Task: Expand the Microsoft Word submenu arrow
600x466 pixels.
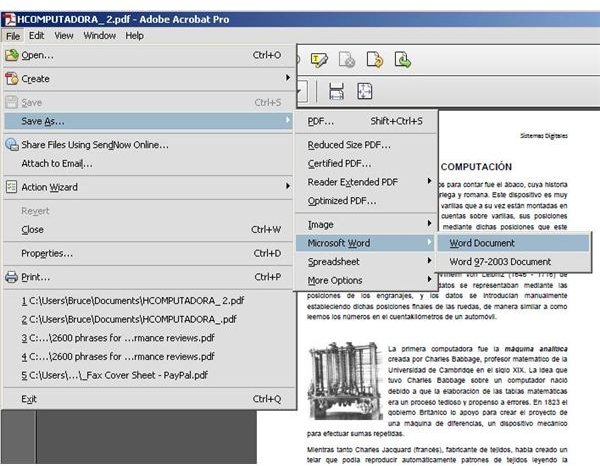Action: [x=429, y=242]
